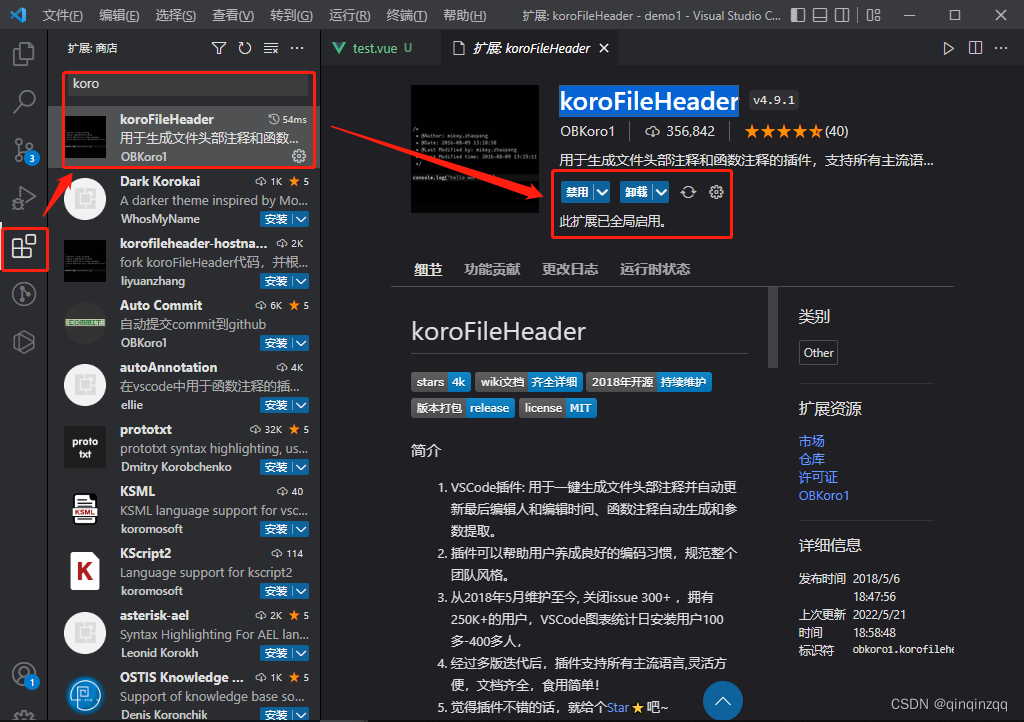Open the 编辑(E) menu

point(119,15)
